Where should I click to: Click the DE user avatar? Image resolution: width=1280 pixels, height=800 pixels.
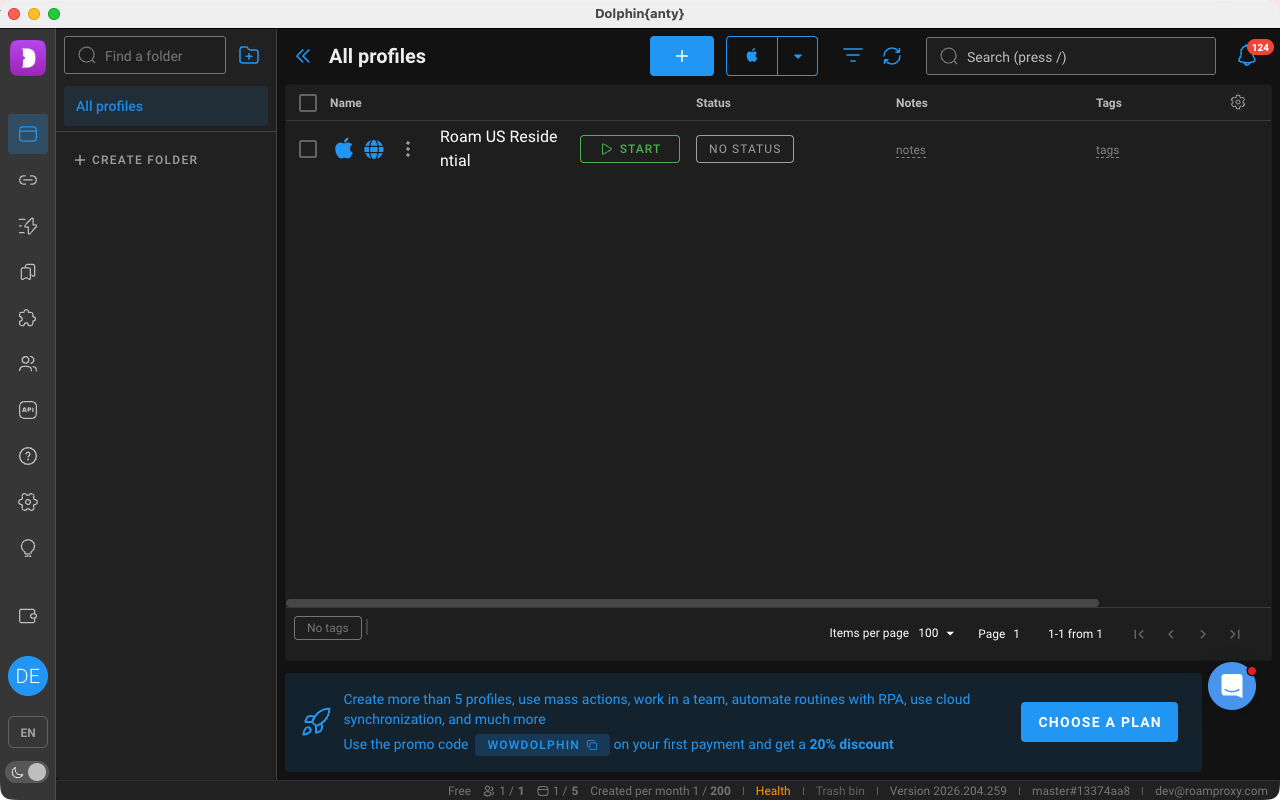(x=28, y=676)
